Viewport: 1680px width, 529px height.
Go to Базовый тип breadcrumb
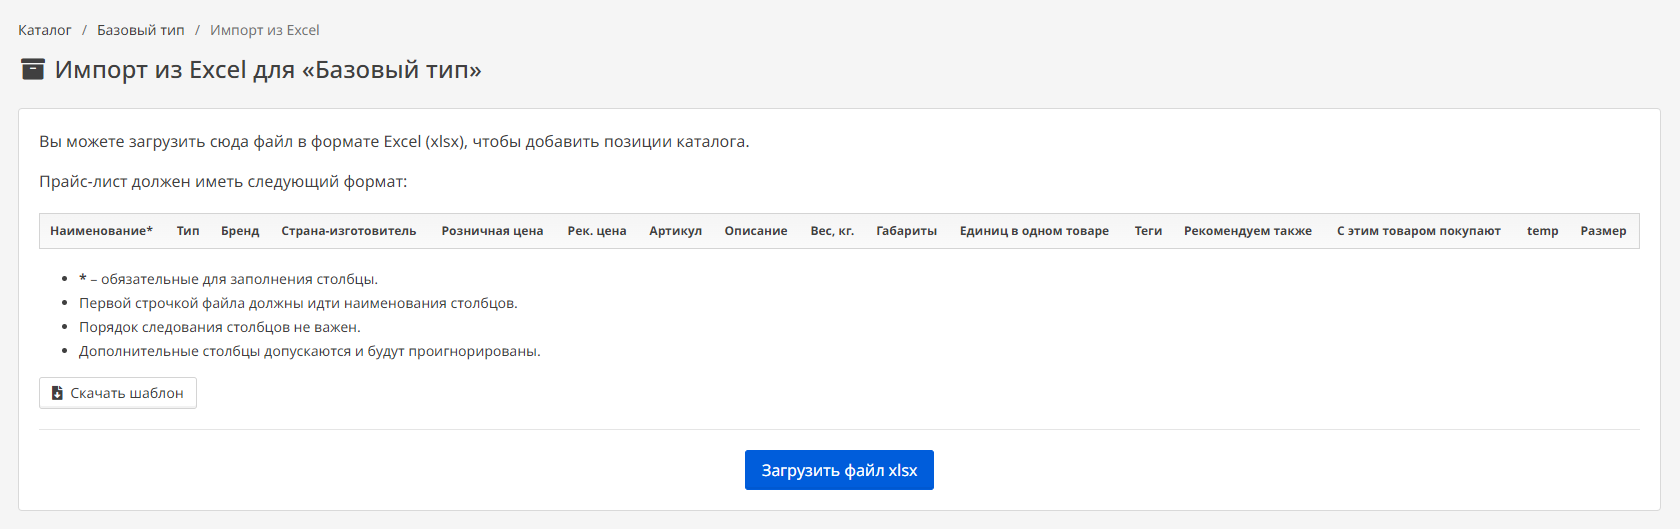(141, 30)
